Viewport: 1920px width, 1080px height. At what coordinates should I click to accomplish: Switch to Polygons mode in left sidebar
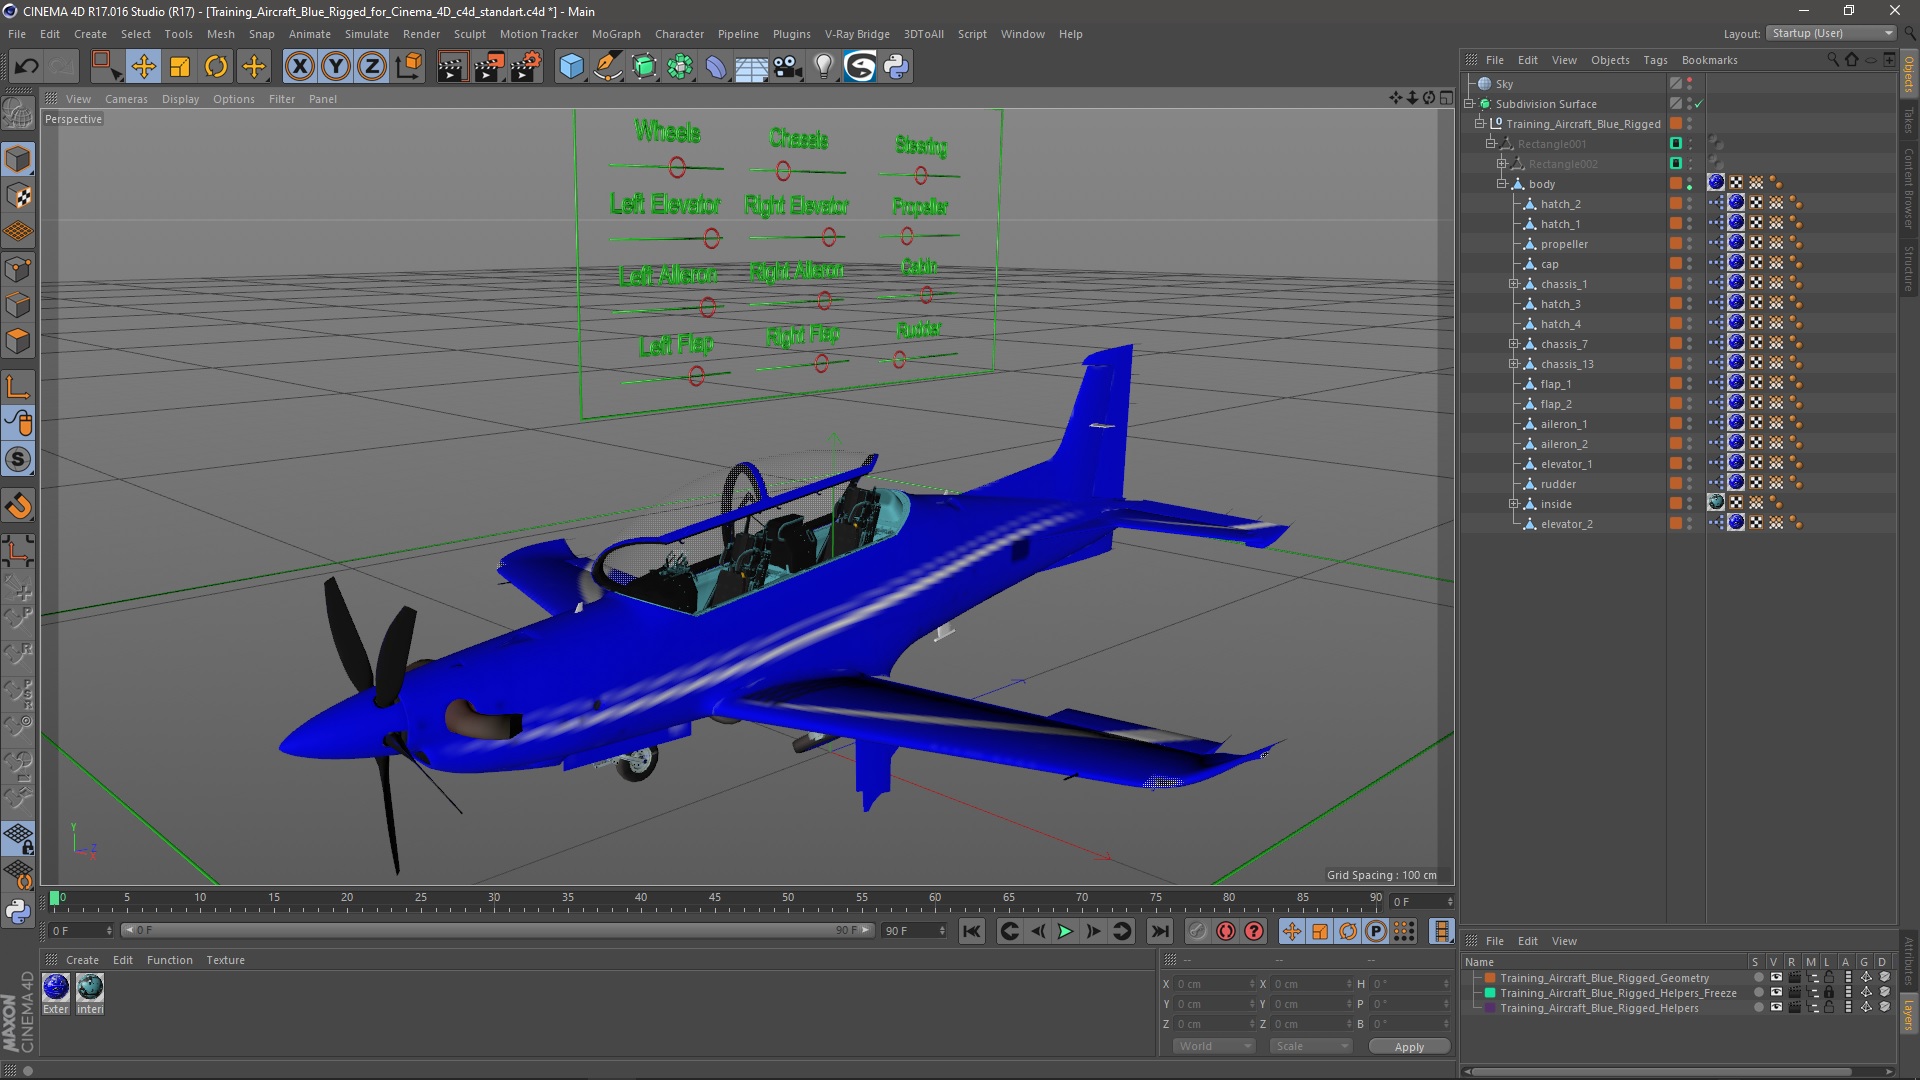[x=18, y=342]
